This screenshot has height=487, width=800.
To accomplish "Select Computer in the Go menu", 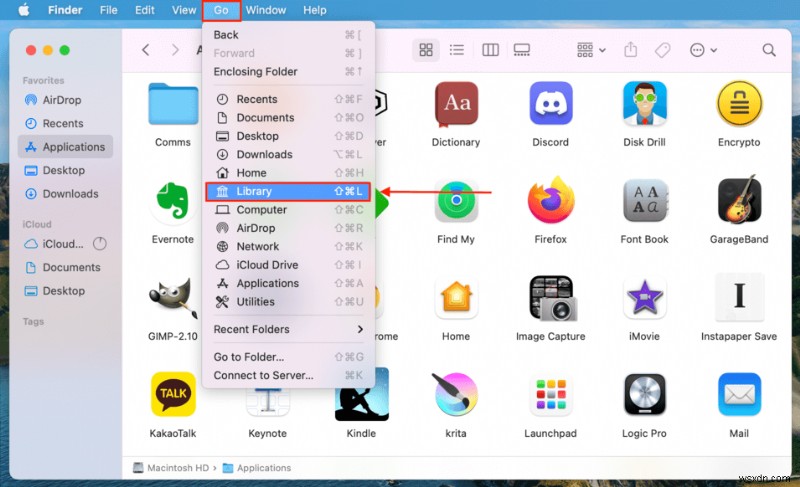I will pos(288,210).
